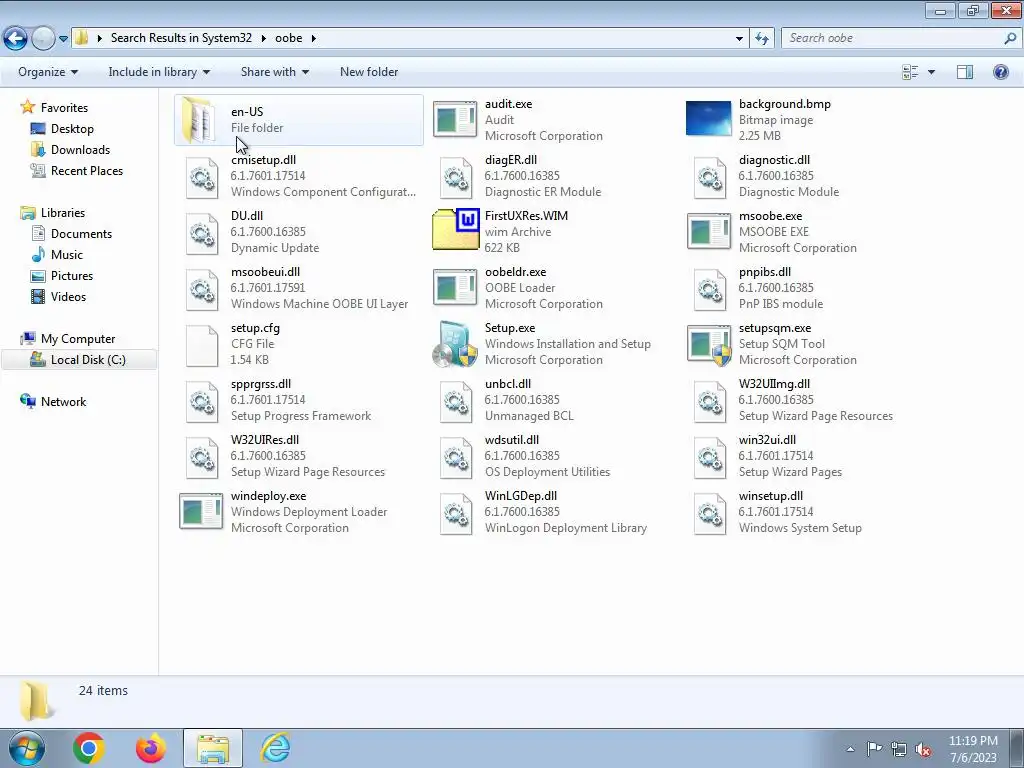Change view using the view icon

point(910,72)
